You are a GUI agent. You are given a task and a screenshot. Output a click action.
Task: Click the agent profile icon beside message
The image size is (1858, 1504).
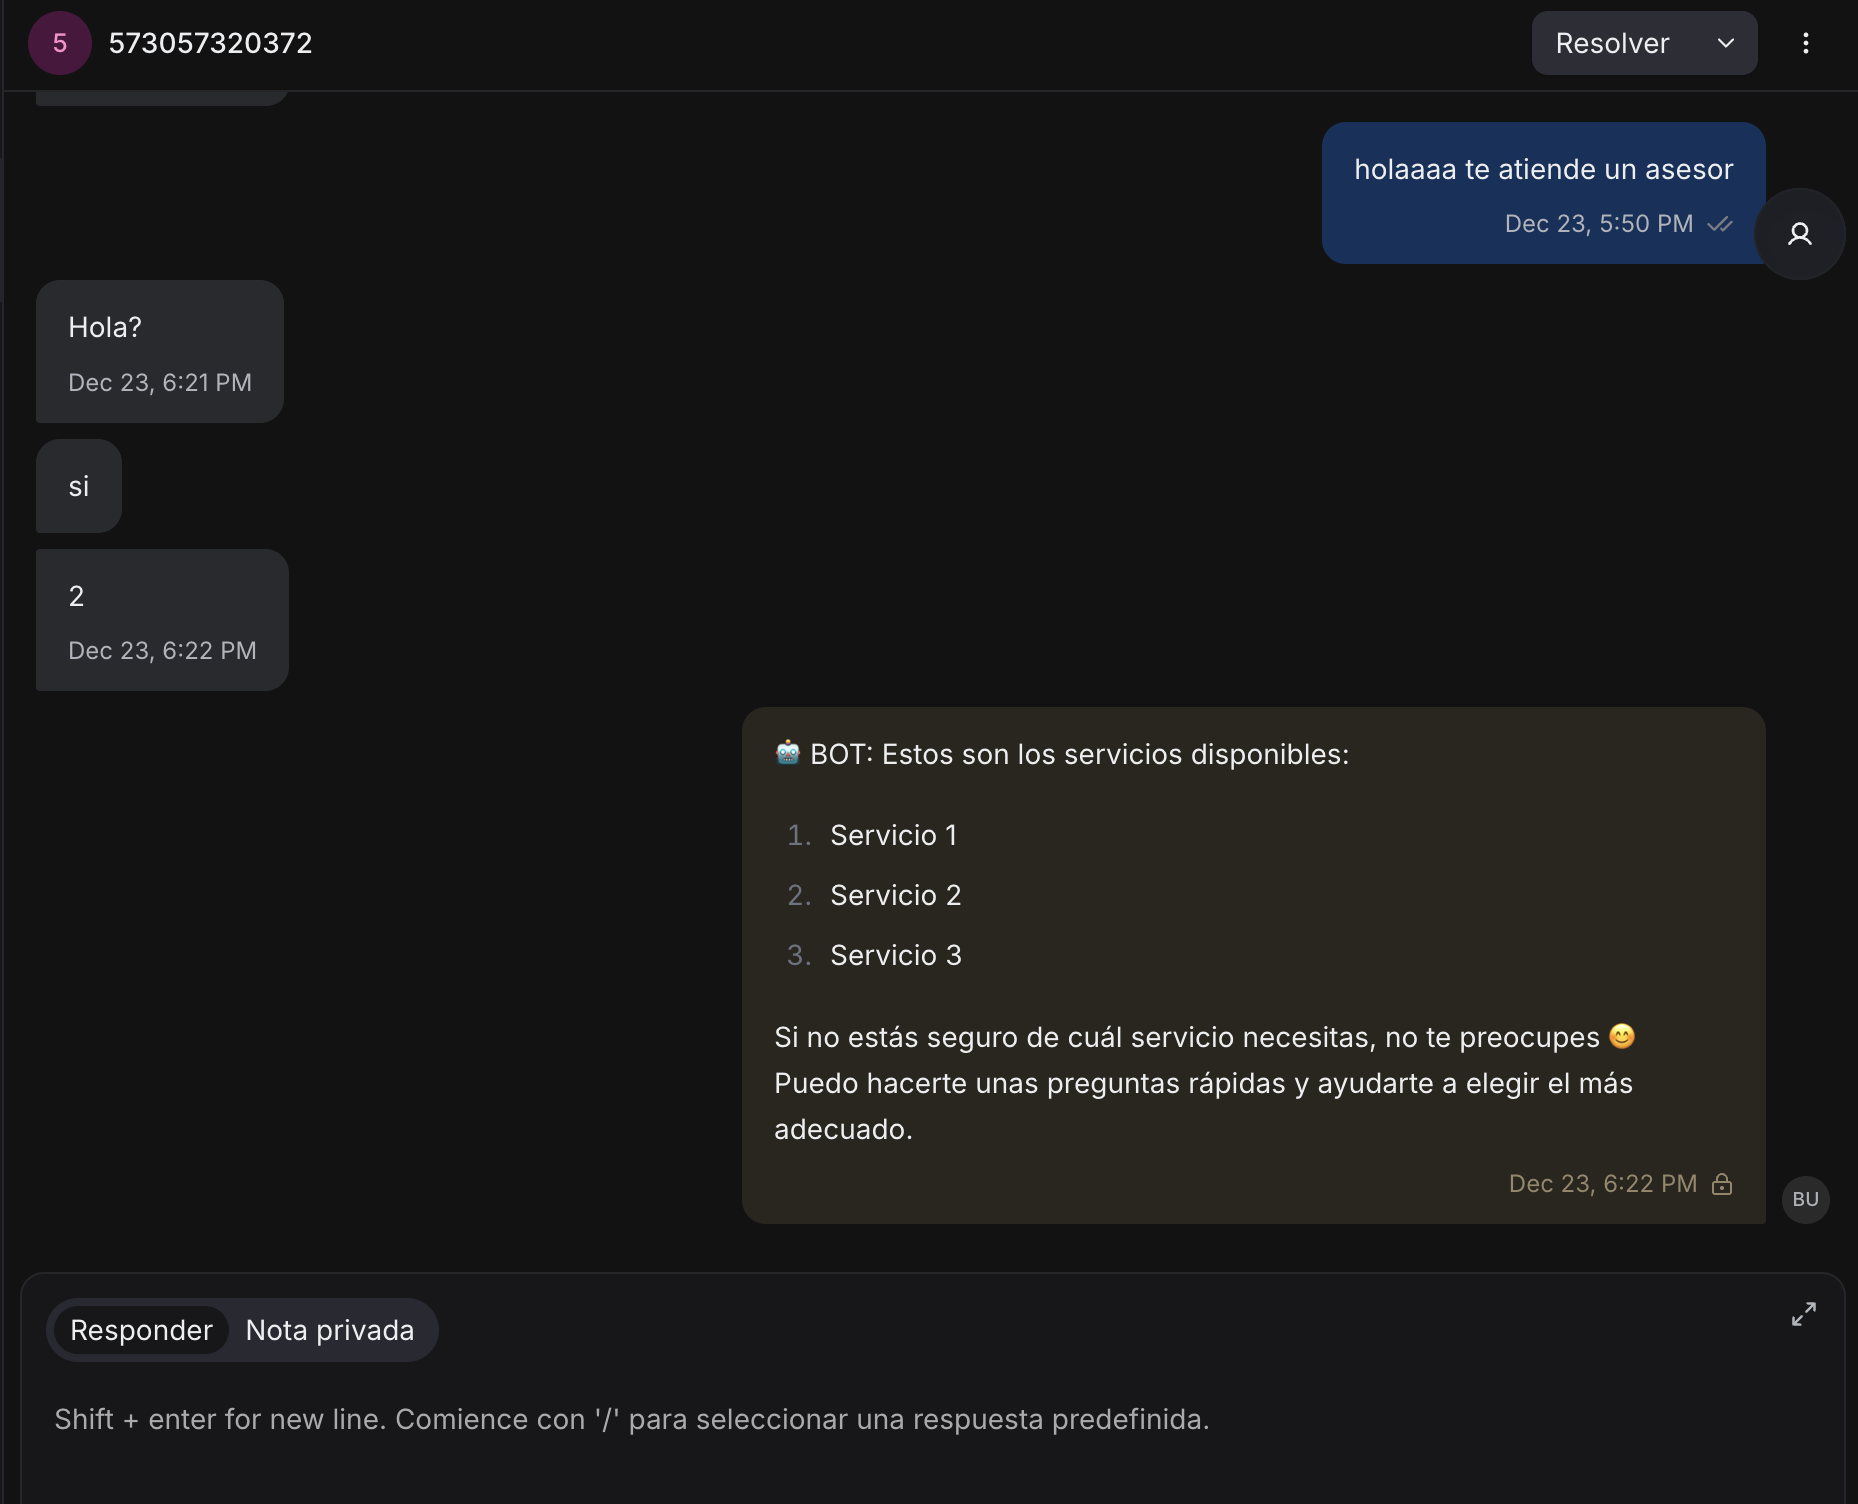(1799, 234)
